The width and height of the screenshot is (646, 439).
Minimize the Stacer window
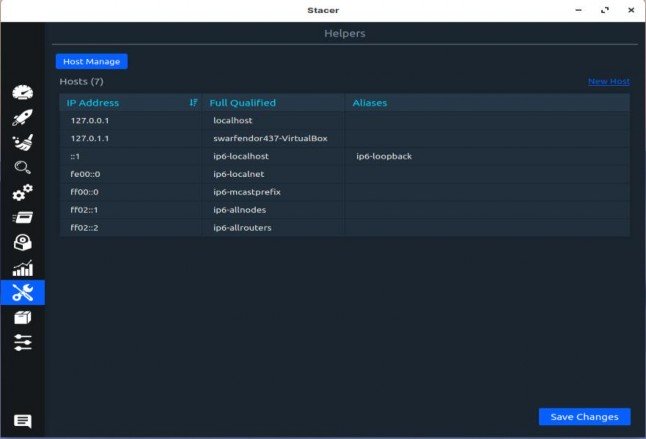(578, 10)
